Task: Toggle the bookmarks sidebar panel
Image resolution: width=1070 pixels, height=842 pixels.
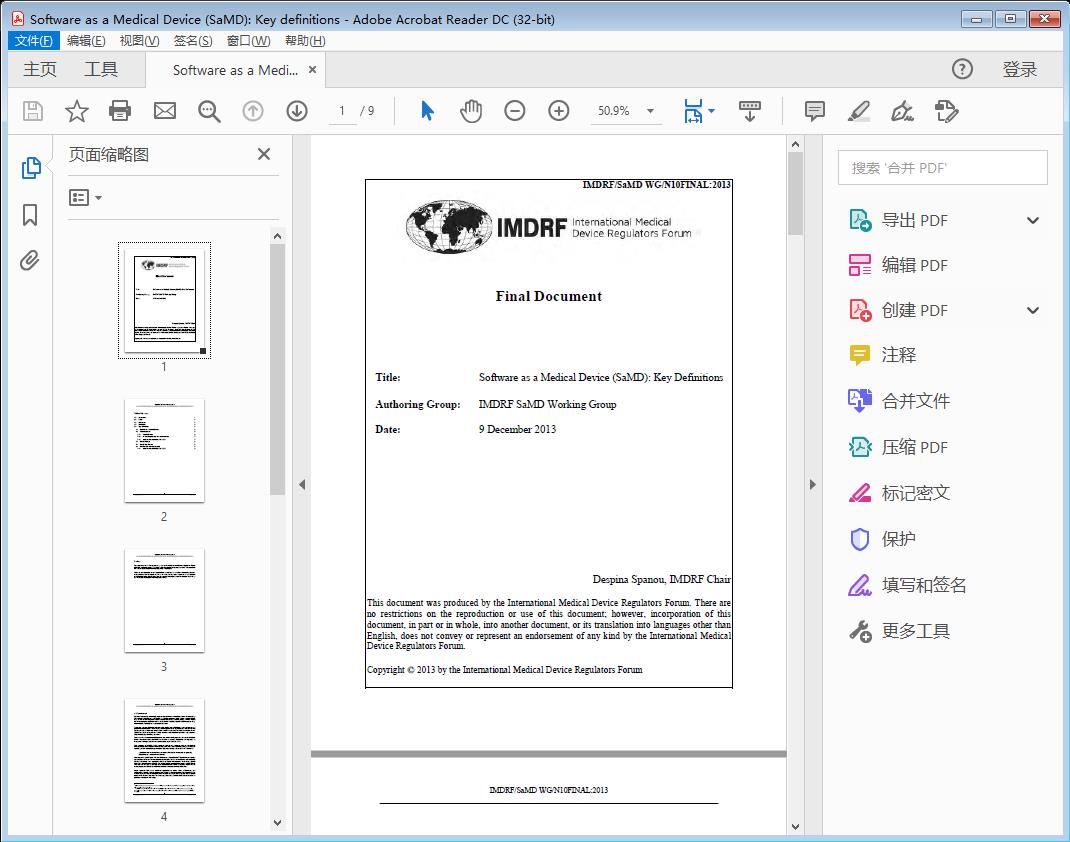Action: click(30, 215)
